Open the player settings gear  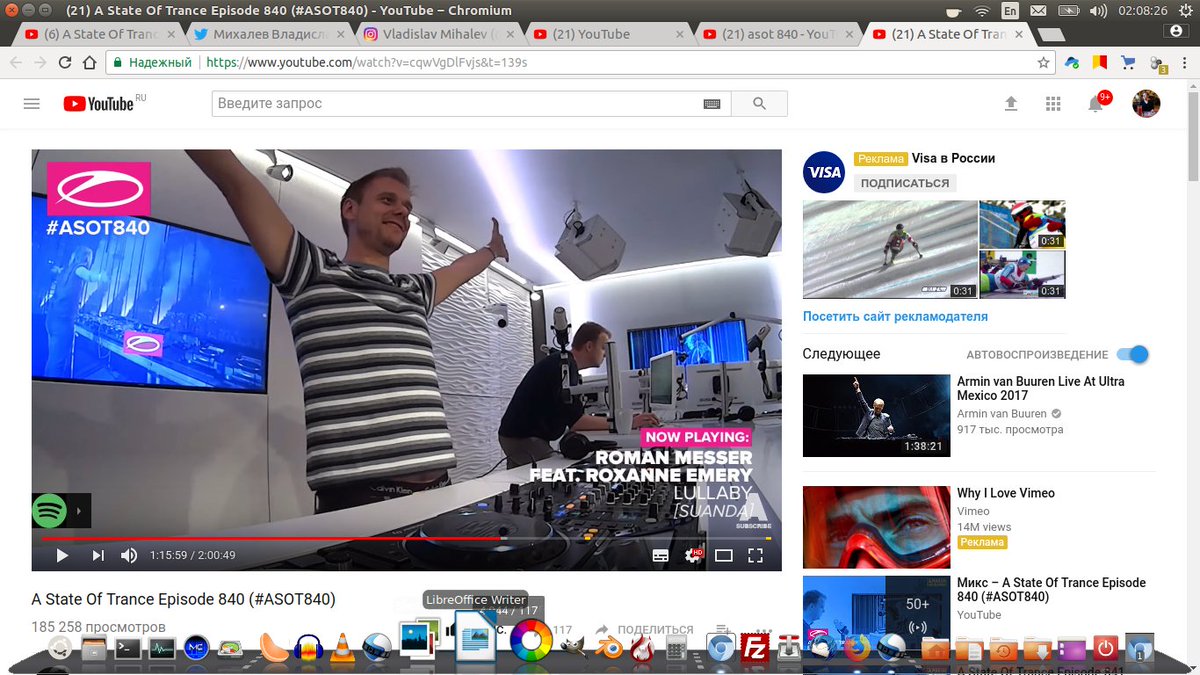point(692,555)
